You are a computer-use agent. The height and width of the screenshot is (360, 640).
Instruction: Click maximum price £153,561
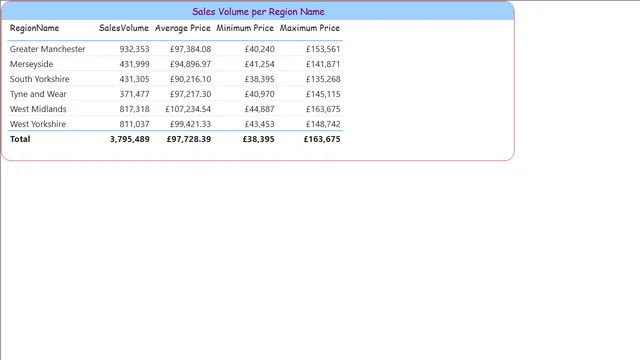coord(323,49)
